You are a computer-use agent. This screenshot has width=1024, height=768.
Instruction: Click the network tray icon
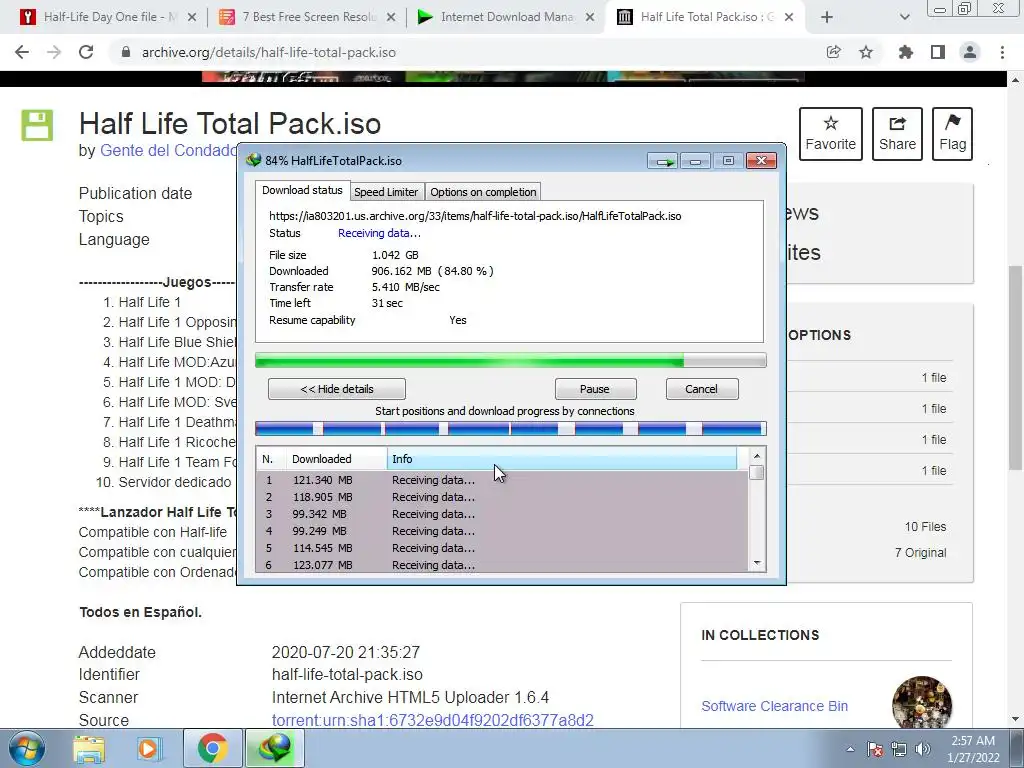(899, 749)
